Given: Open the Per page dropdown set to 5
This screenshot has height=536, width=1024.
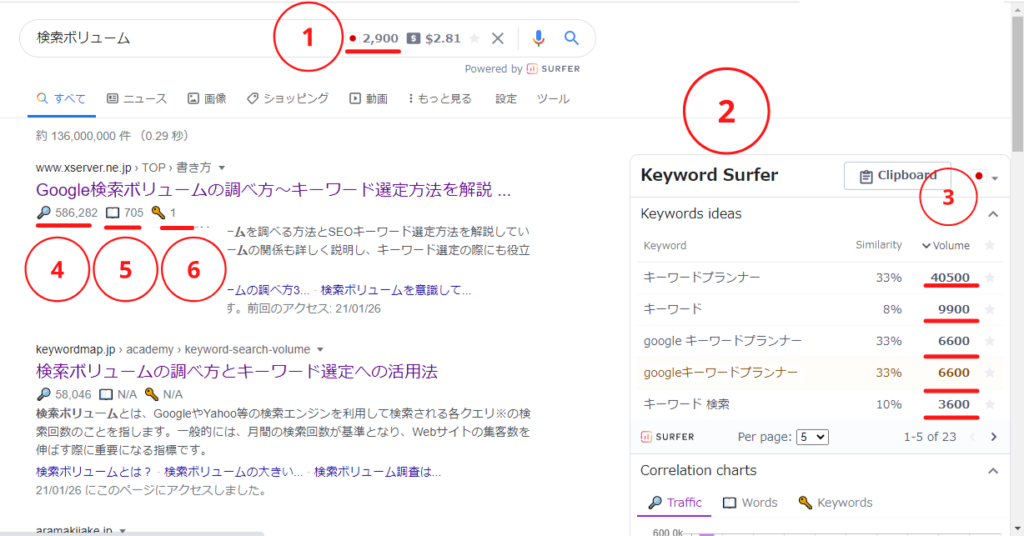Looking at the screenshot, I should [x=812, y=437].
